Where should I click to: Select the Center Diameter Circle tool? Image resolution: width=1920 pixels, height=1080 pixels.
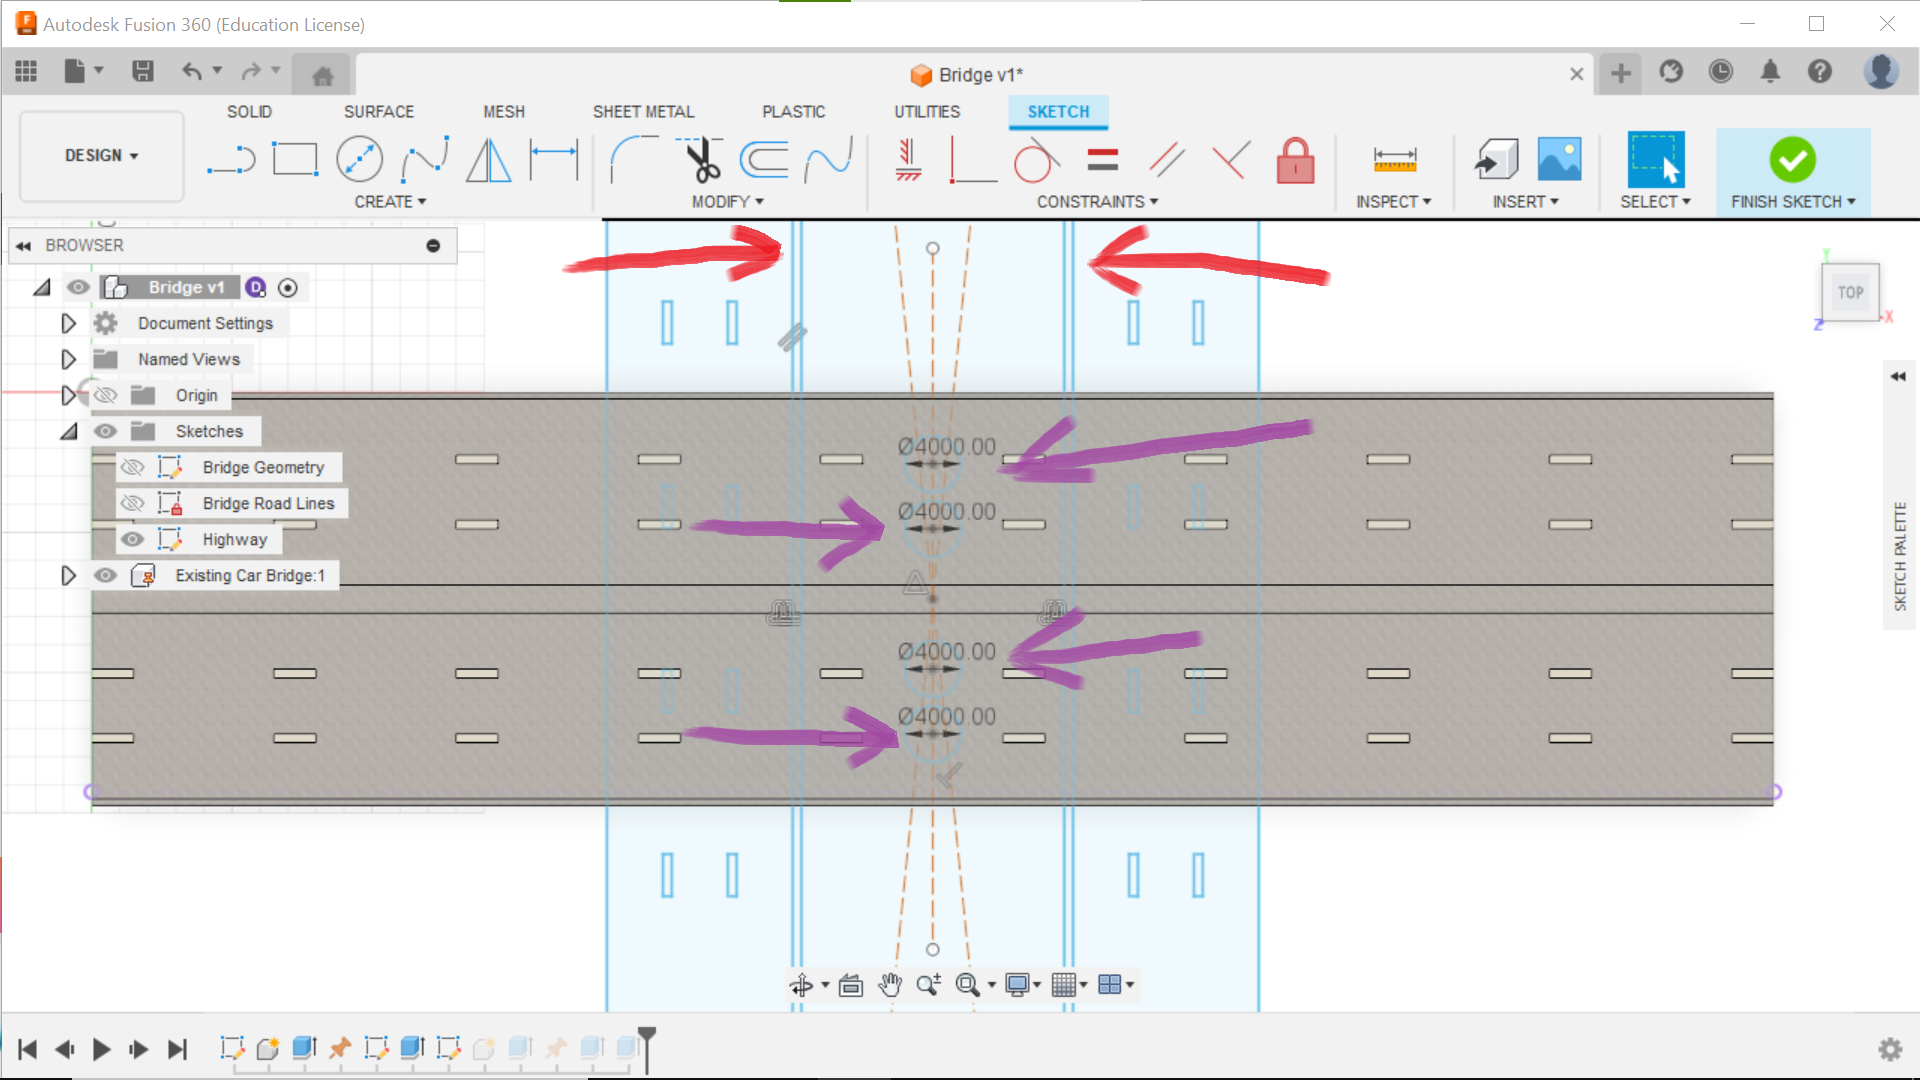(359, 160)
